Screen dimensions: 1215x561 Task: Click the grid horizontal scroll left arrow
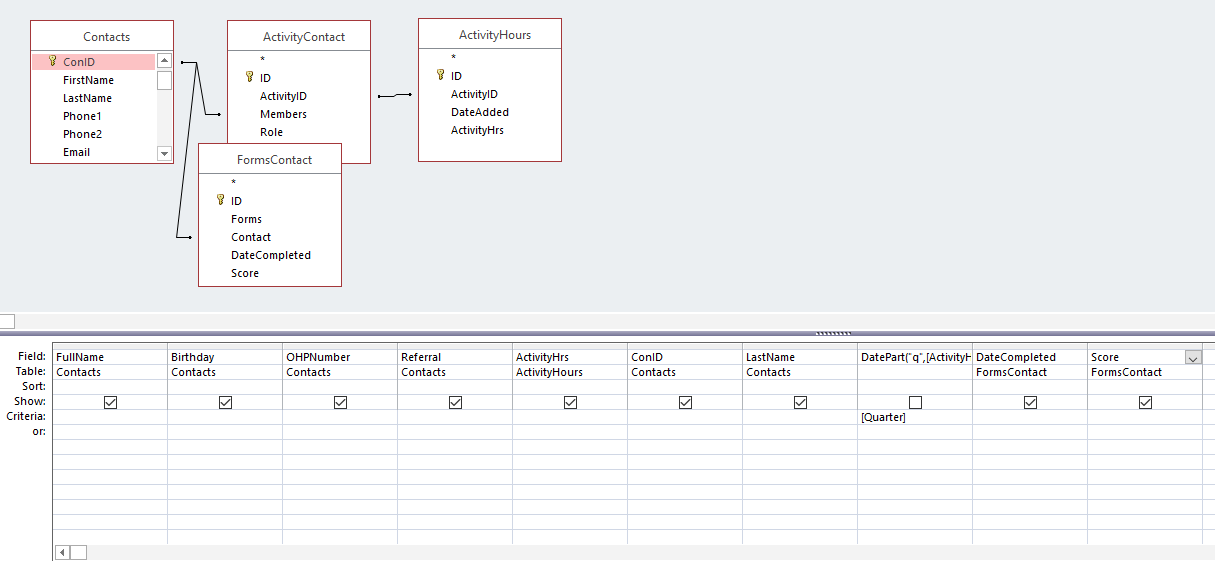pyautogui.click(x=62, y=552)
